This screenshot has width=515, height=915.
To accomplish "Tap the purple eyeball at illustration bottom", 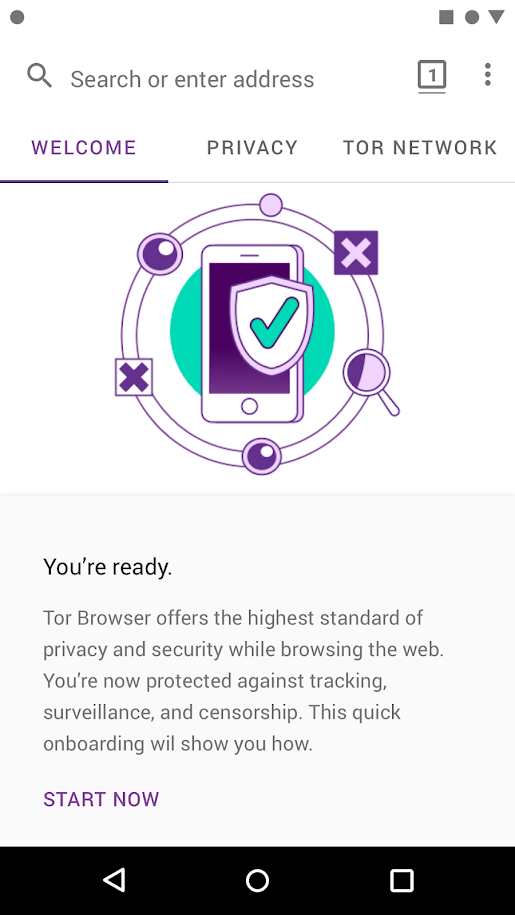I will 261,456.
